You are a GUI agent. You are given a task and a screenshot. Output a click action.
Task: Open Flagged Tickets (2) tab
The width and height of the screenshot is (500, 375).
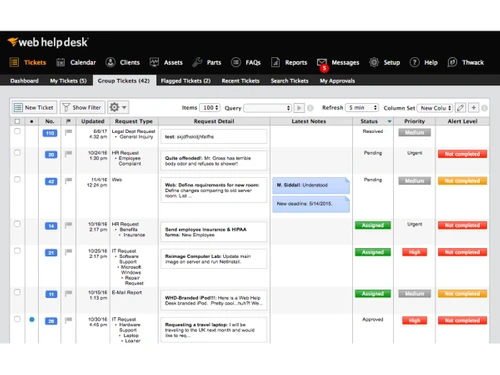(186, 81)
